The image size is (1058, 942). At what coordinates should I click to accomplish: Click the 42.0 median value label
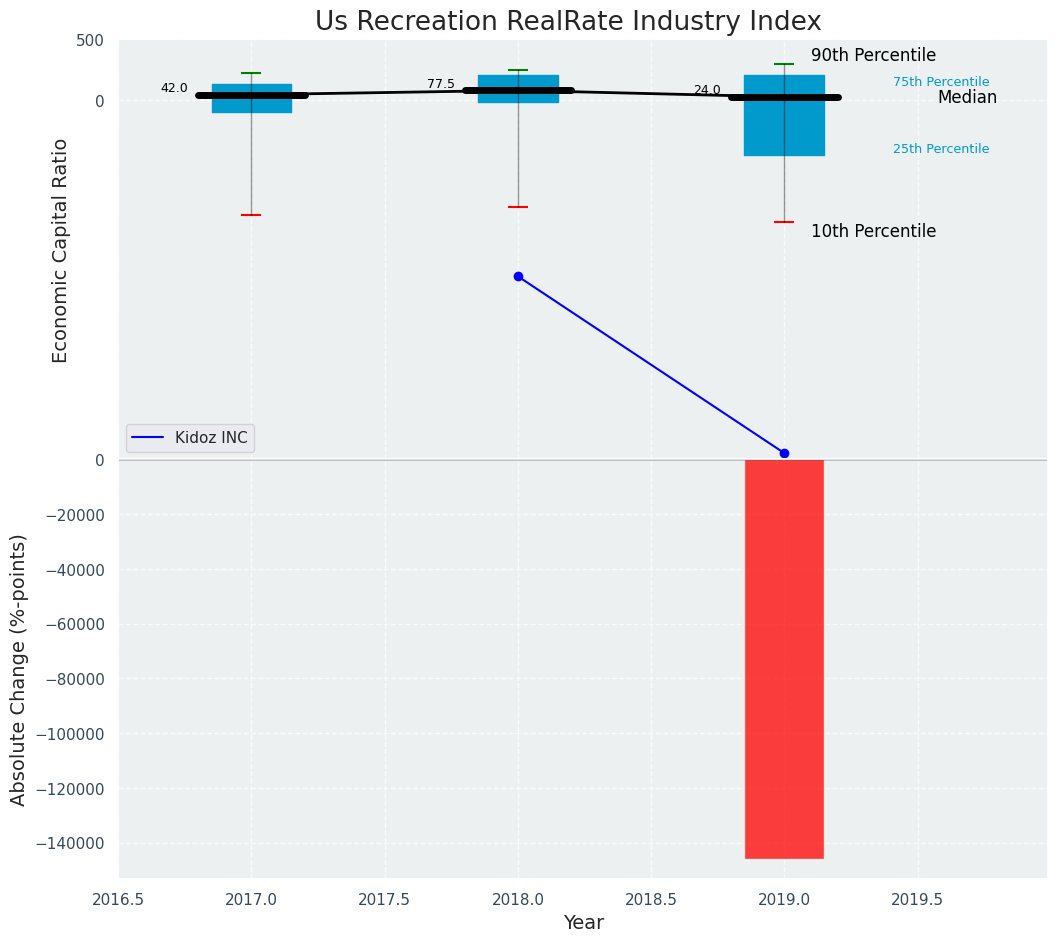click(174, 88)
